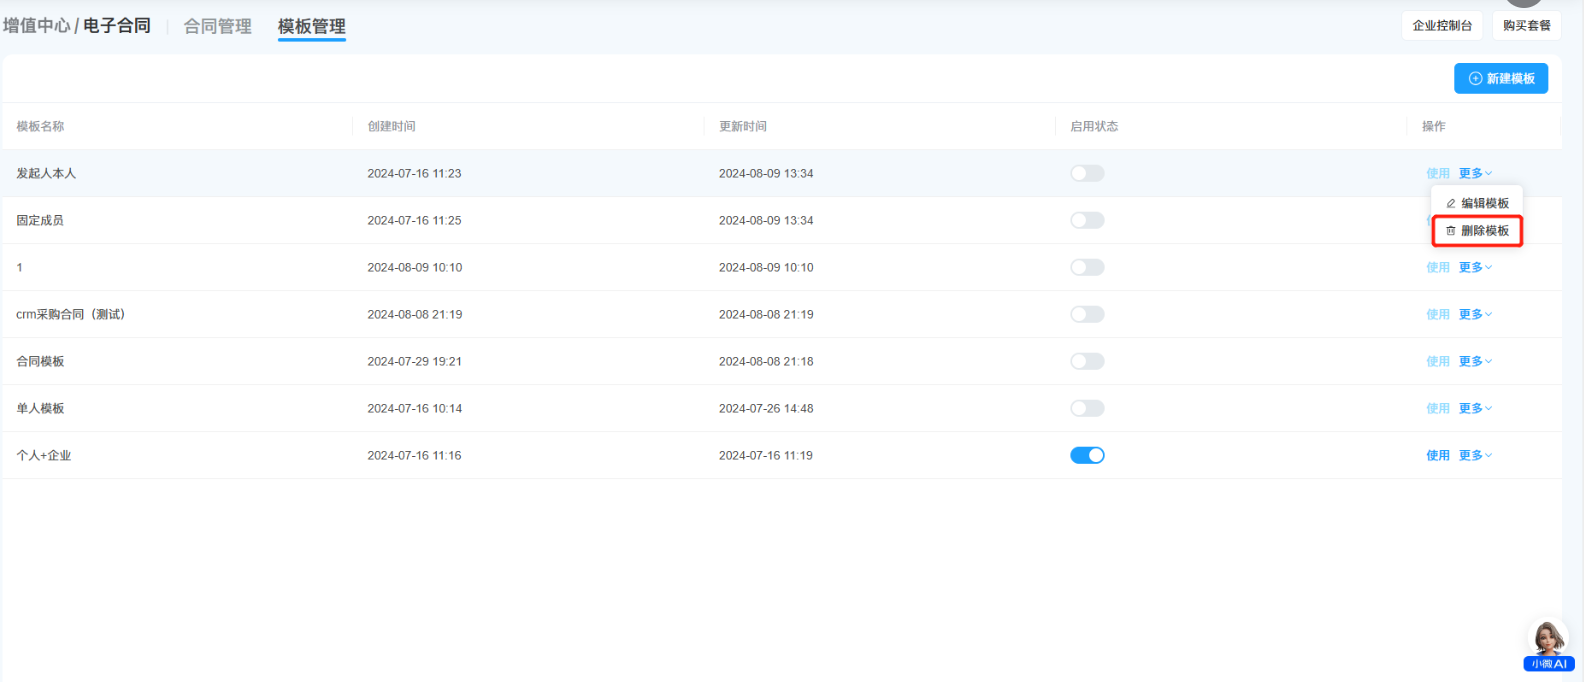Select the crm采购合同（测试） name cell

click(71, 314)
